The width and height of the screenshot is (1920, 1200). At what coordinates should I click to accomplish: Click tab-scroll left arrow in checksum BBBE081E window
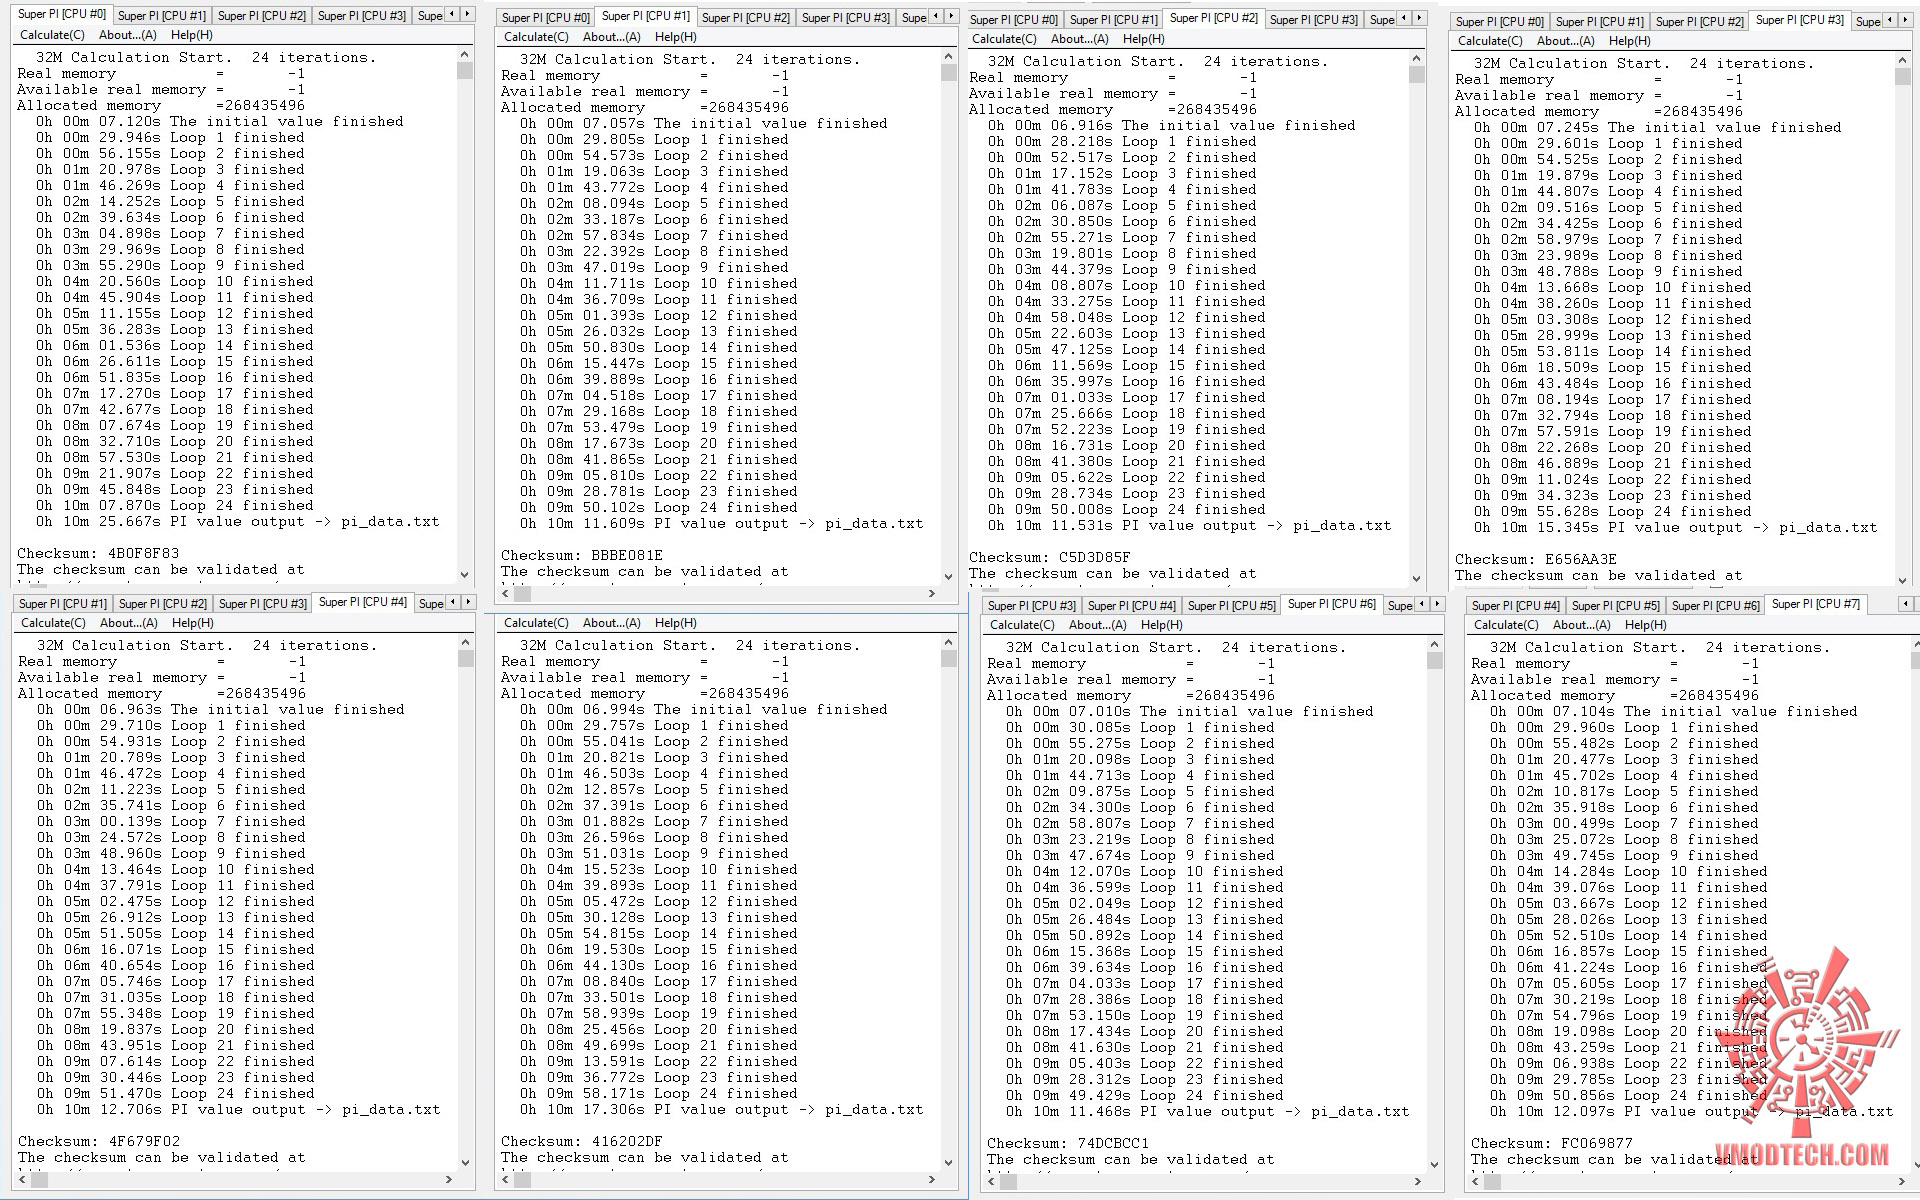point(935,16)
